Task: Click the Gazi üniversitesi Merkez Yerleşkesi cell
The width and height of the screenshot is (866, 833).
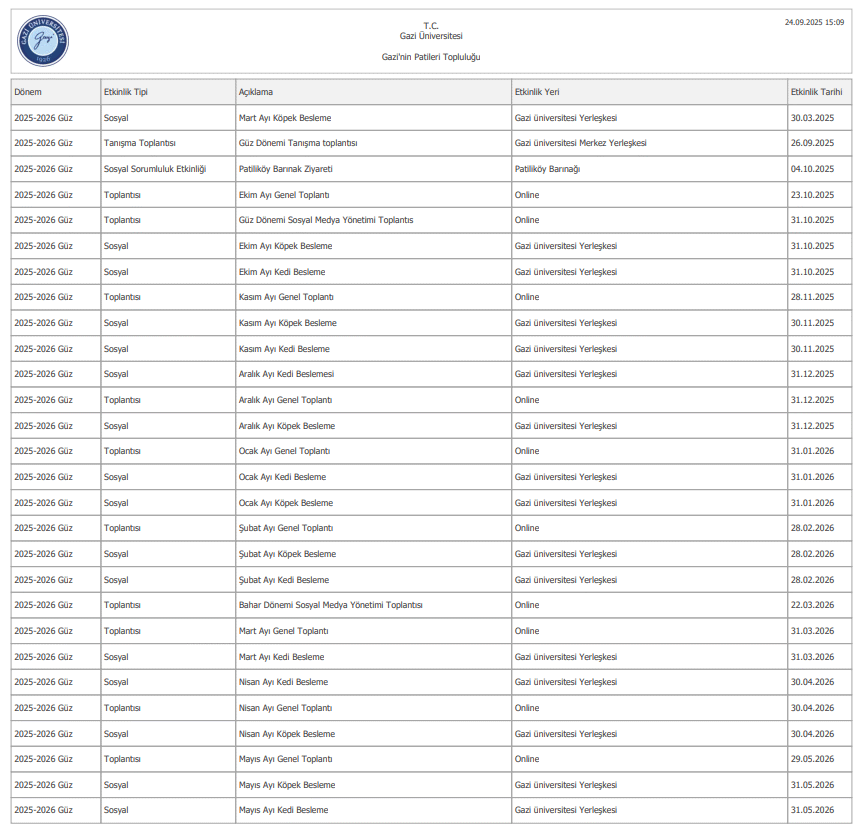Action: [580, 143]
